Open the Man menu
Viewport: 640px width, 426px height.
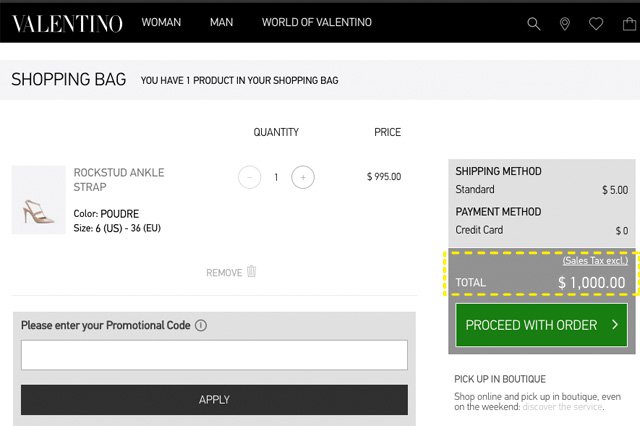tap(221, 23)
